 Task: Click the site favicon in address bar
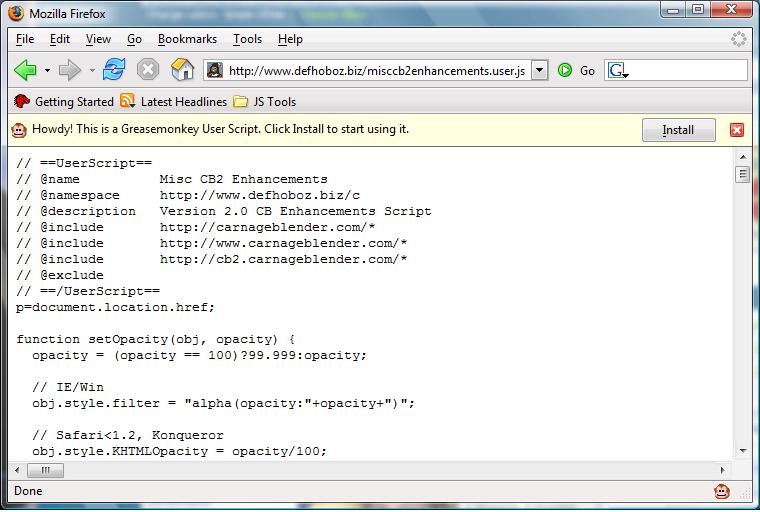(x=215, y=70)
